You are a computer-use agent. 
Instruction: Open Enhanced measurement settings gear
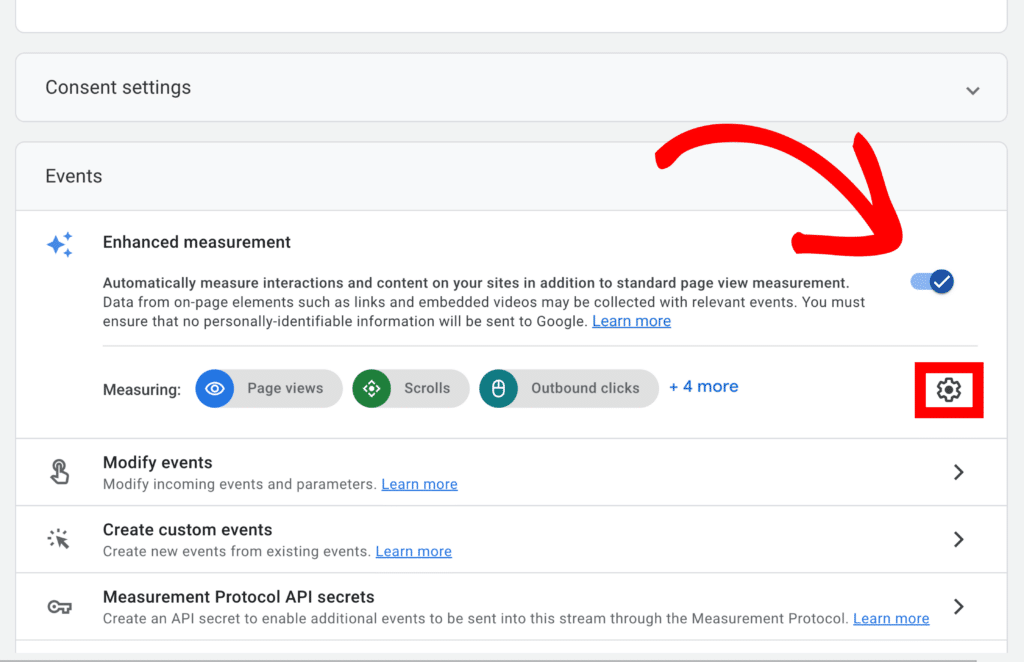pos(948,390)
